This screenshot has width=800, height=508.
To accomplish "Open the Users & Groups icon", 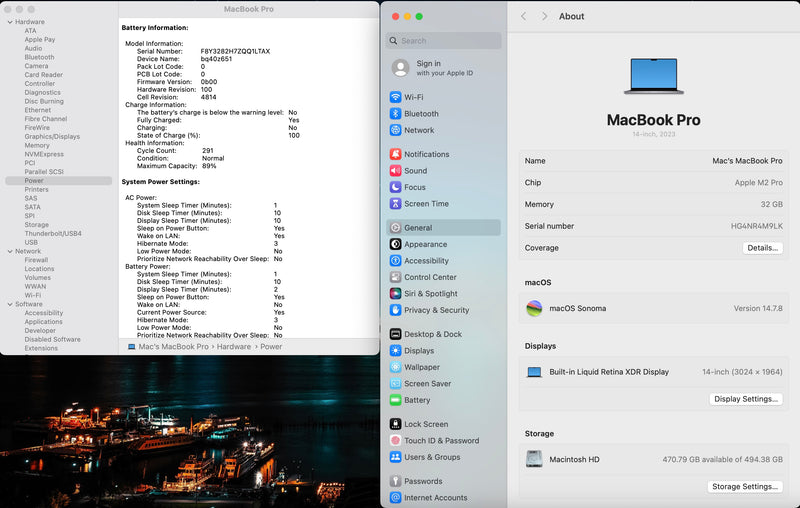I will click(395, 457).
